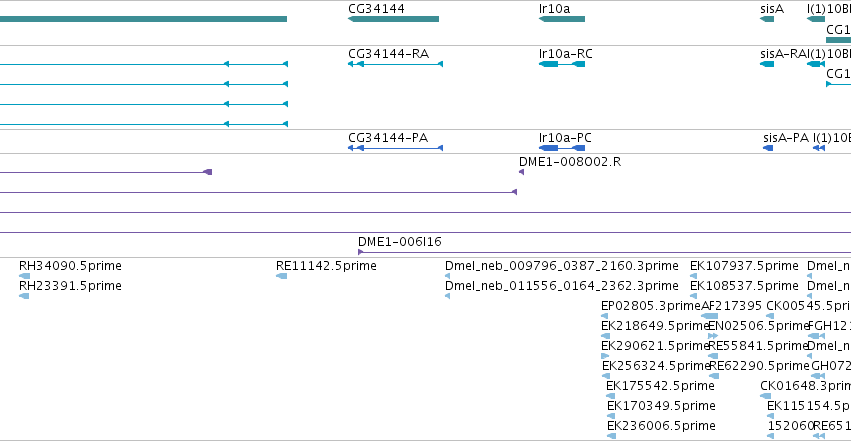Click the EP02805.3prime EST glyph
Image resolution: width=851 pixels, height=441 pixels.
click(x=605, y=316)
